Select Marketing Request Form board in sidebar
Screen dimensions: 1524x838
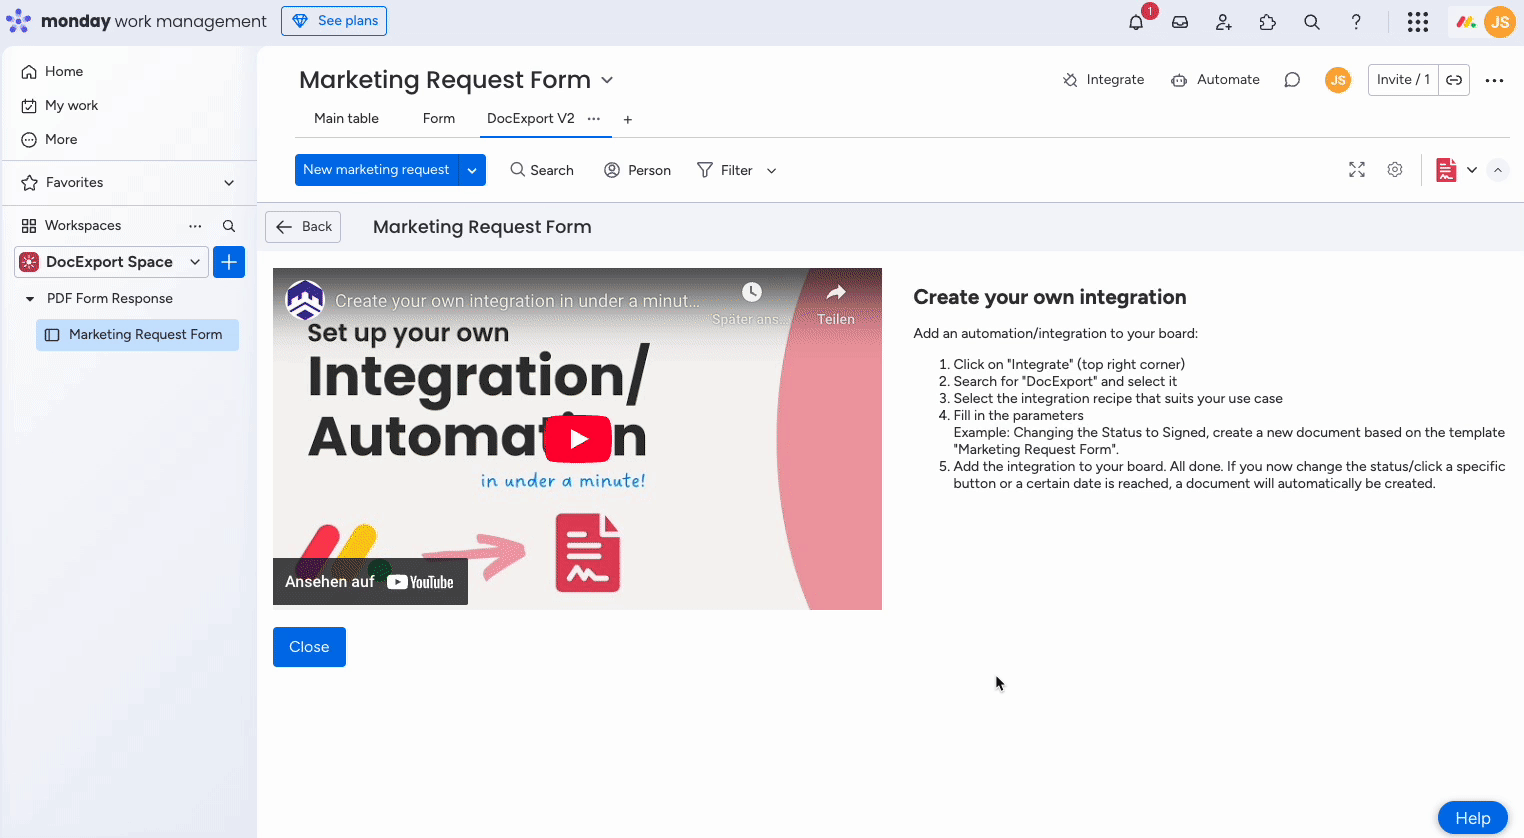(138, 335)
